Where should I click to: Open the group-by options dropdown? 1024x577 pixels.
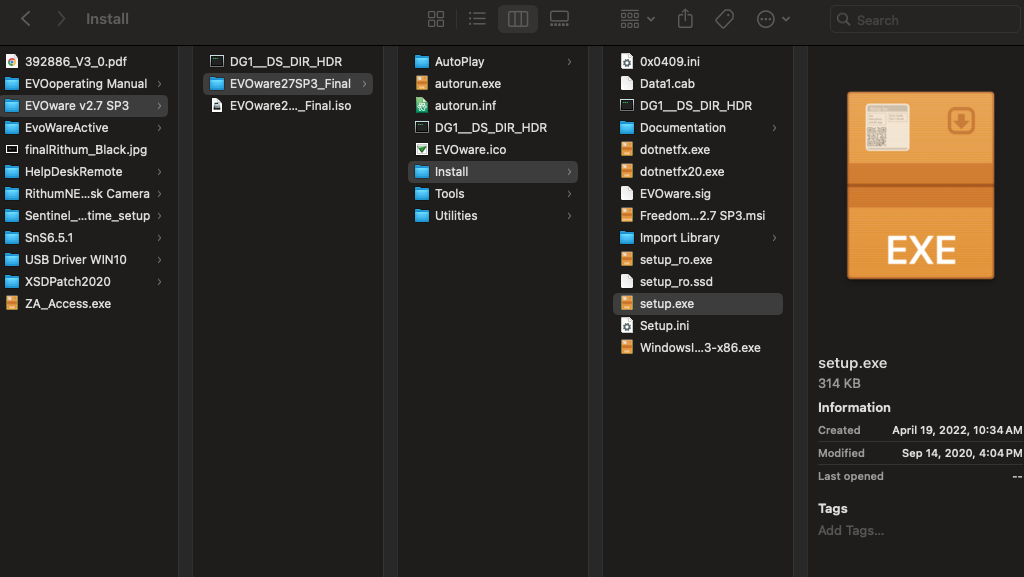click(x=637, y=19)
